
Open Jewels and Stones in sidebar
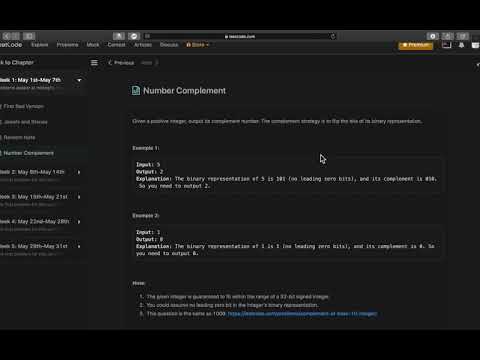pos(25,122)
